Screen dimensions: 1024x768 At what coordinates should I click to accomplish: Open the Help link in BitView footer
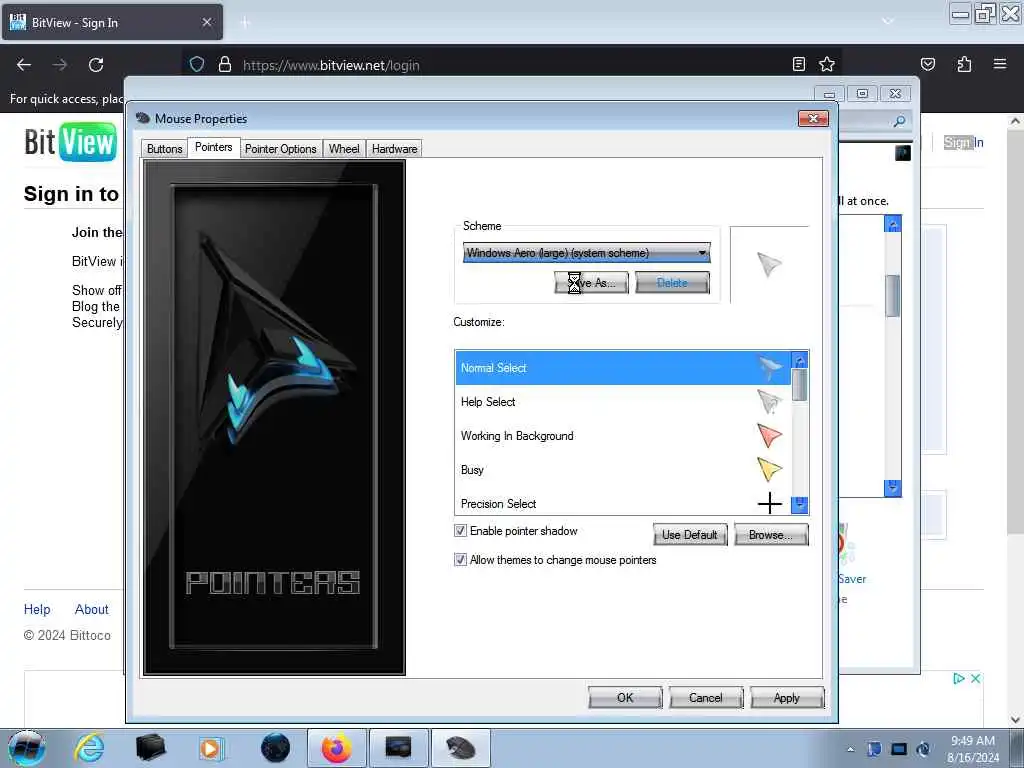[37, 609]
